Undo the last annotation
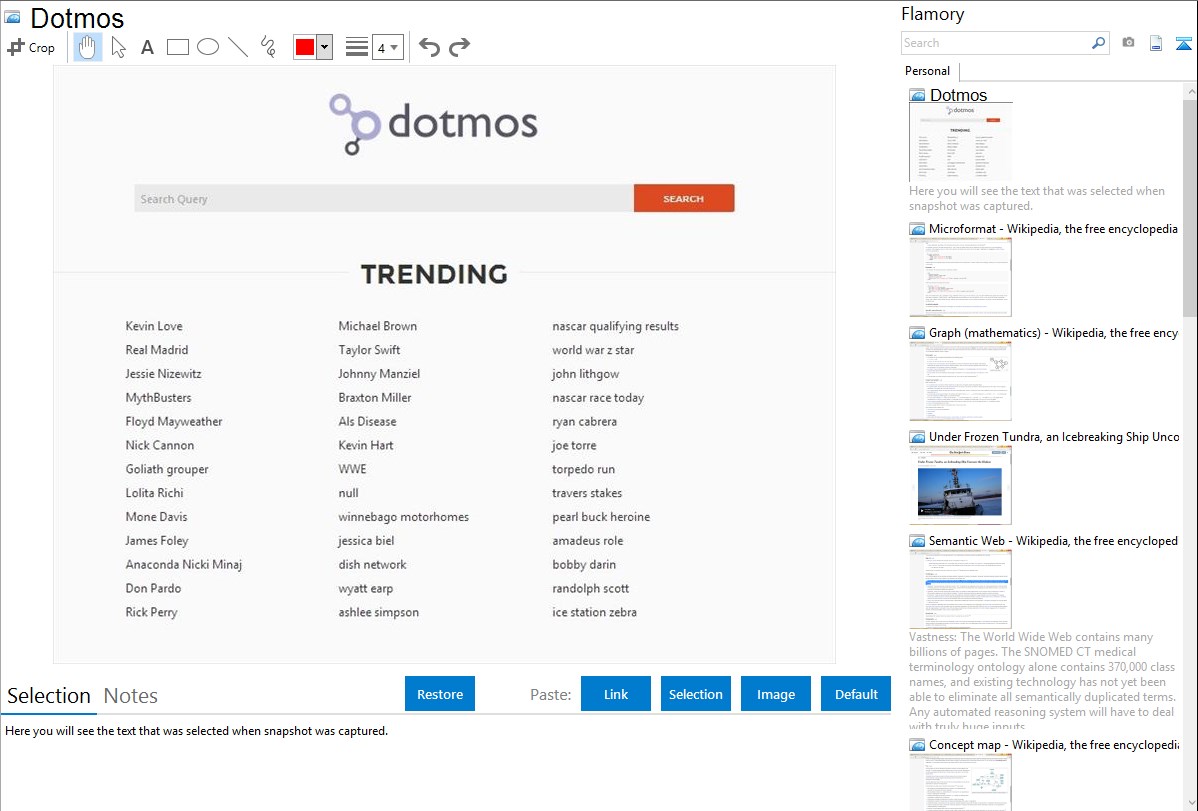1198x811 pixels. 429,47
